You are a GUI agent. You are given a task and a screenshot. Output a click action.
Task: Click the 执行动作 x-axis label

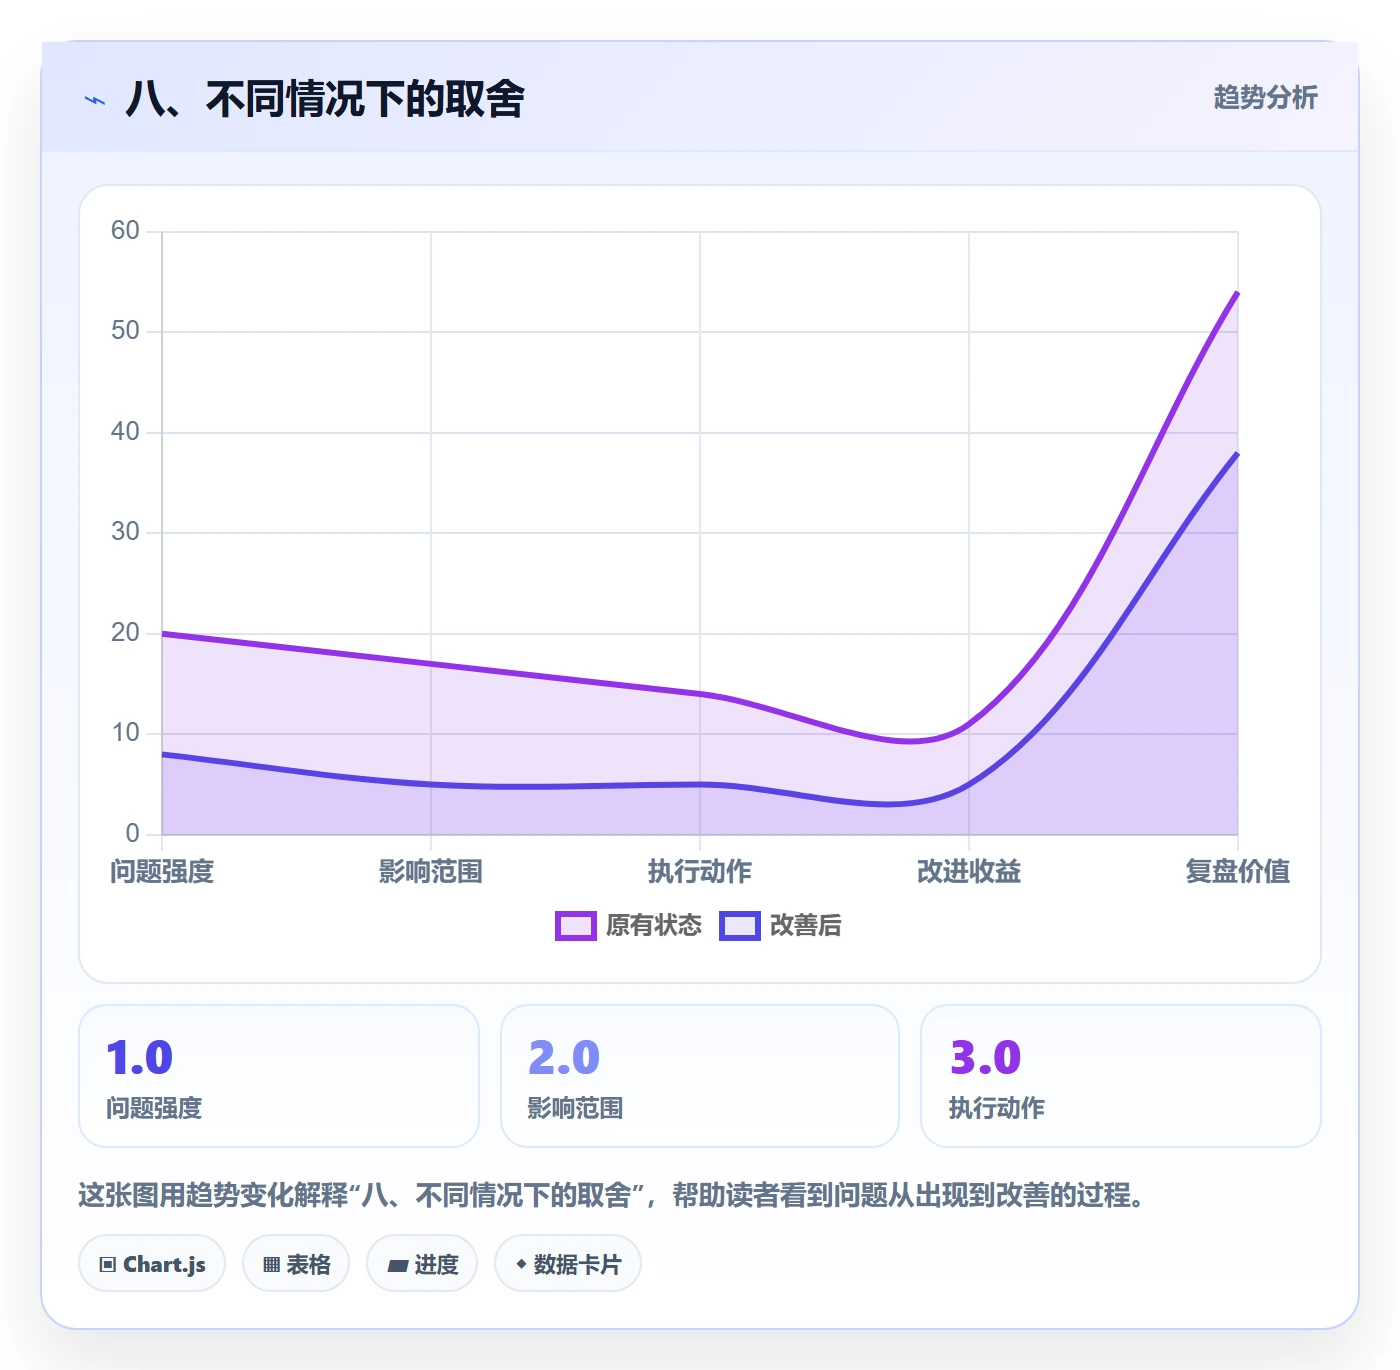[700, 872]
